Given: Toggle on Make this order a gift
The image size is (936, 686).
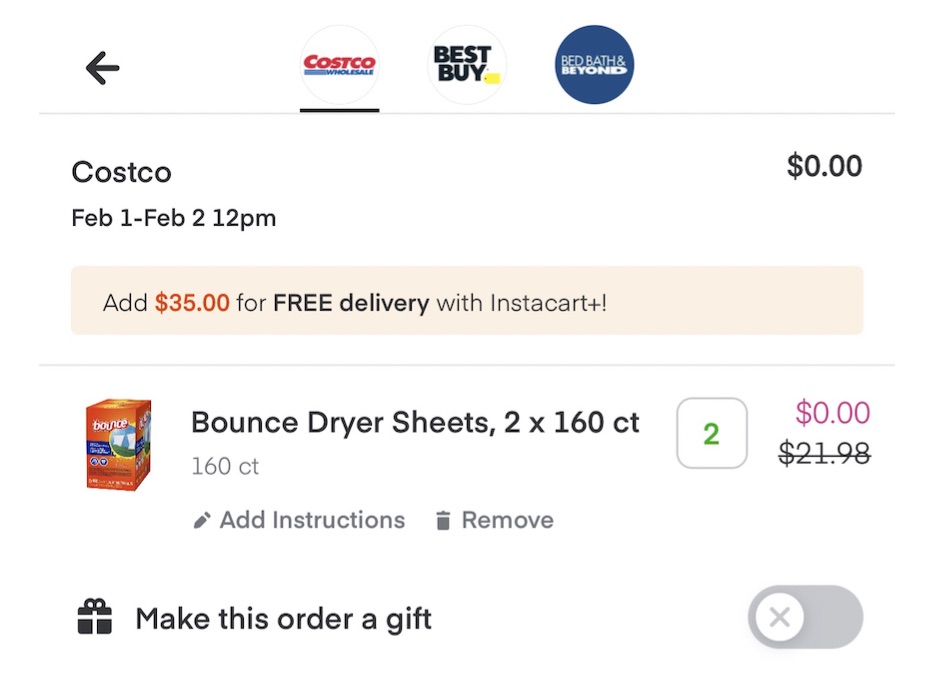Looking at the screenshot, I should [805, 617].
